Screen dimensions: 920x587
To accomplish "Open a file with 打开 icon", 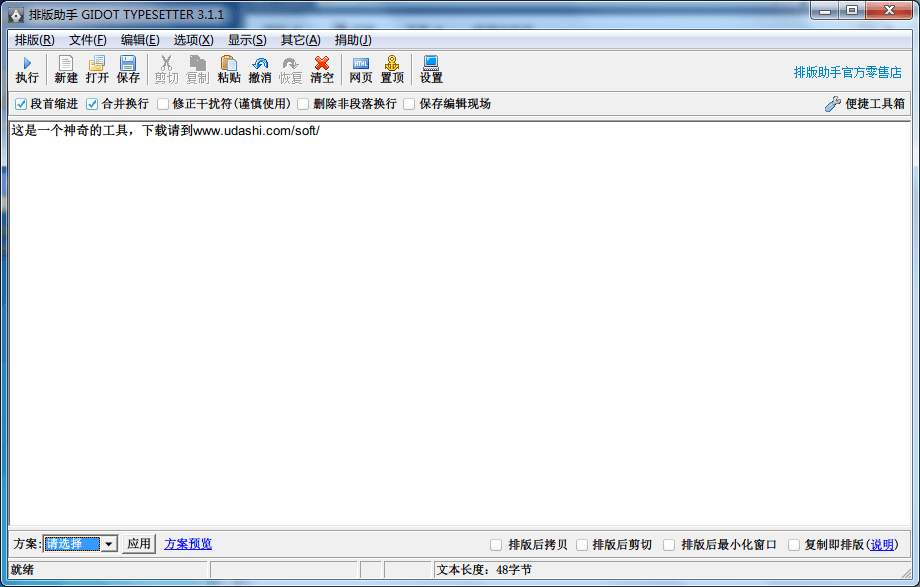I will [97, 70].
